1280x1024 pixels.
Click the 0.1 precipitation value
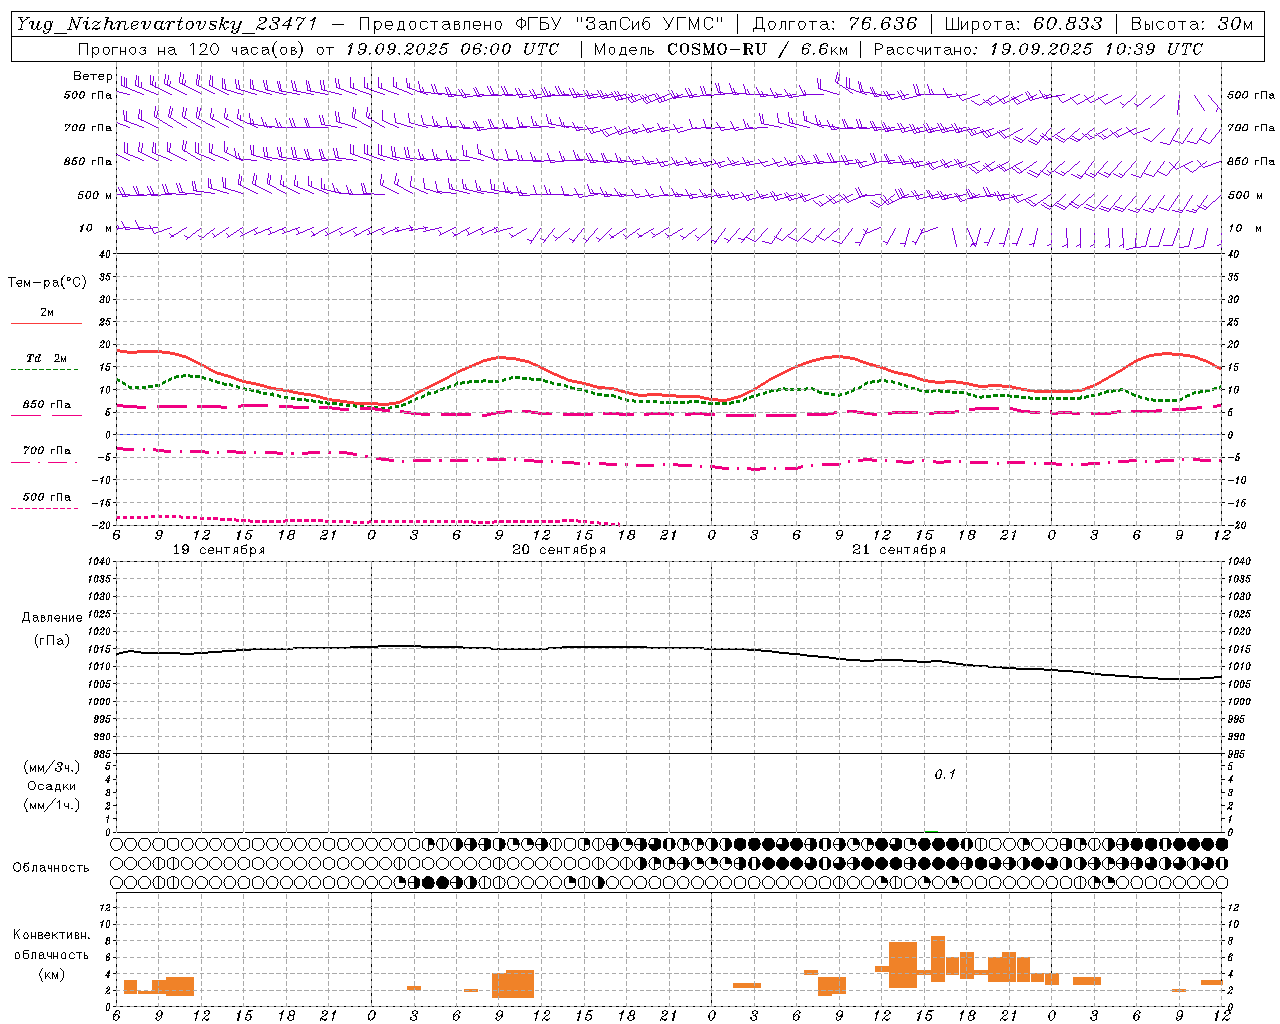tap(945, 774)
